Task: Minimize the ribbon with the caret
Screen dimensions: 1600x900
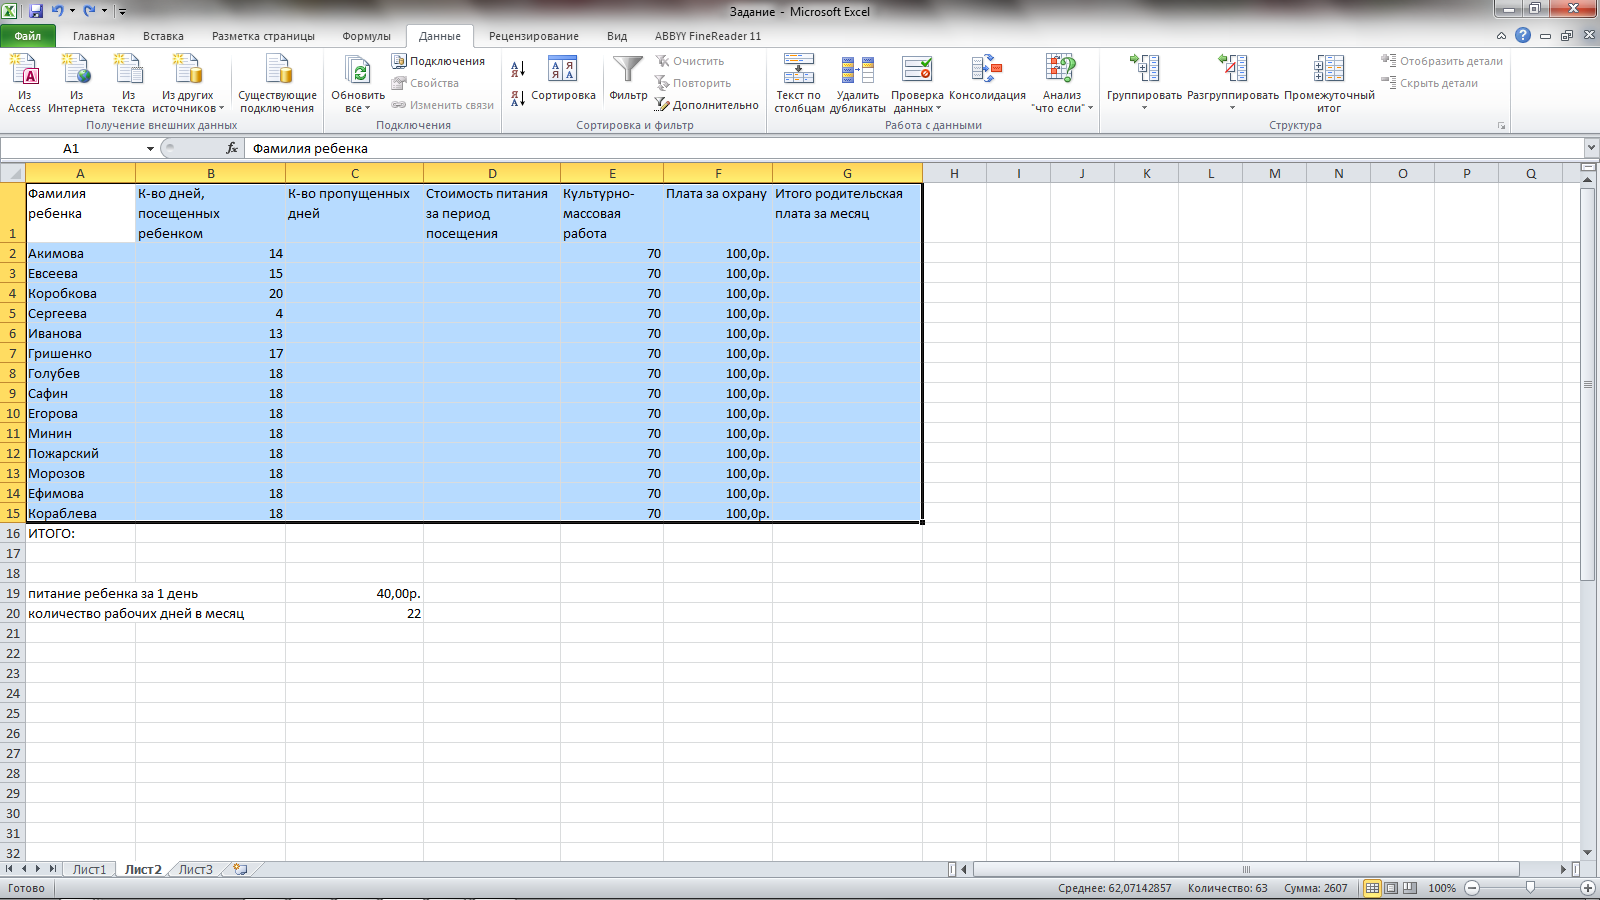Action: pyautogui.click(x=1501, y=36)
